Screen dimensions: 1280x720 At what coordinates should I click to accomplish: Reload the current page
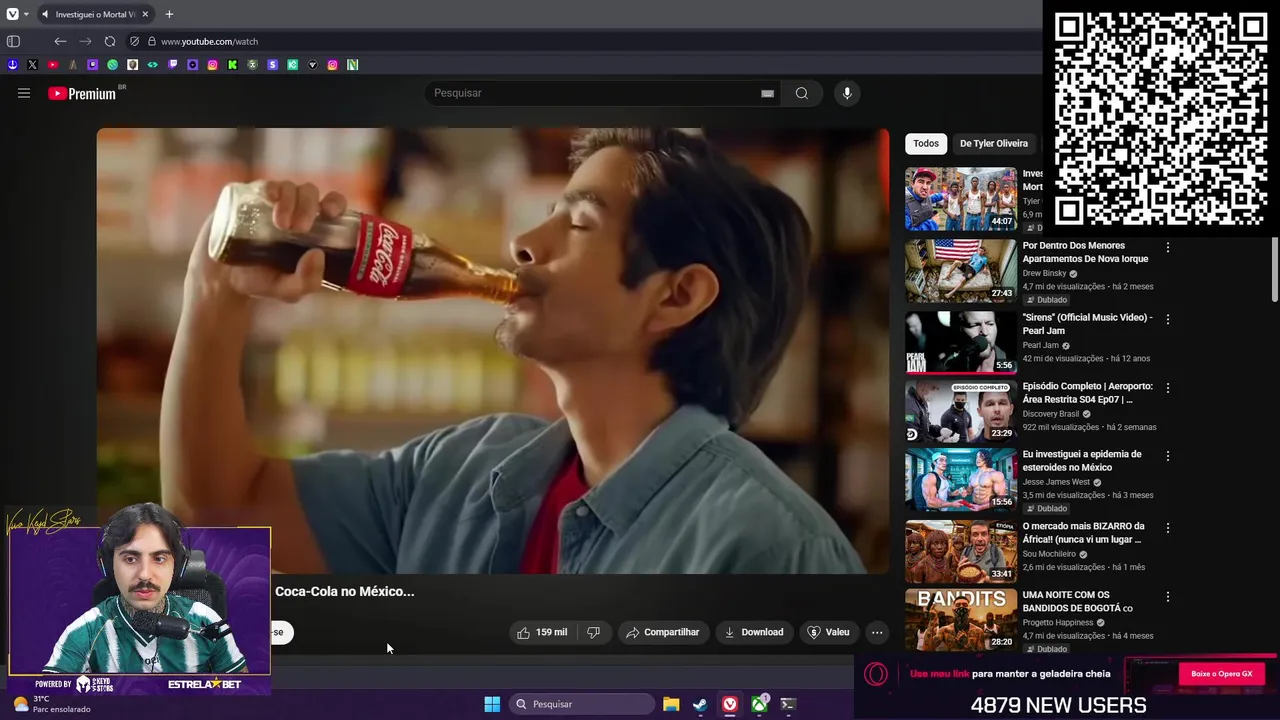(110, 41)
